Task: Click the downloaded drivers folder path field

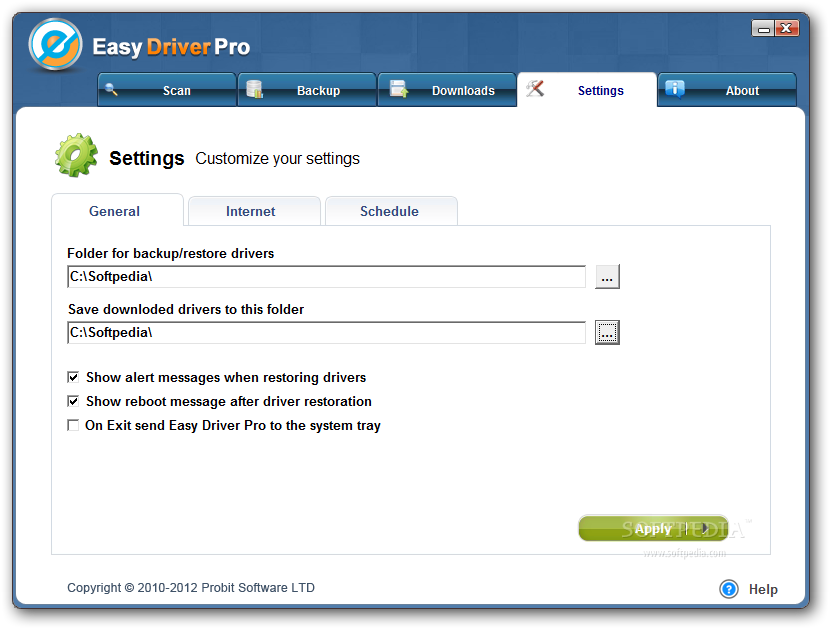Action: click(x=327, y=333)
